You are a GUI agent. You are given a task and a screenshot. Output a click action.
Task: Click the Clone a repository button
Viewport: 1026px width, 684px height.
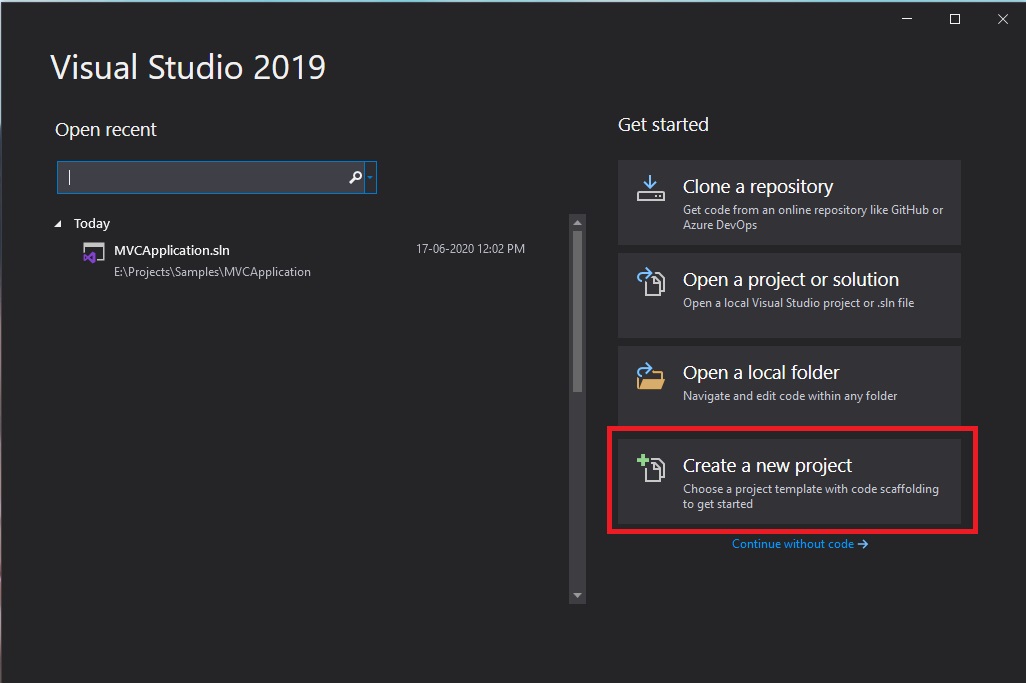pos(789,202)
